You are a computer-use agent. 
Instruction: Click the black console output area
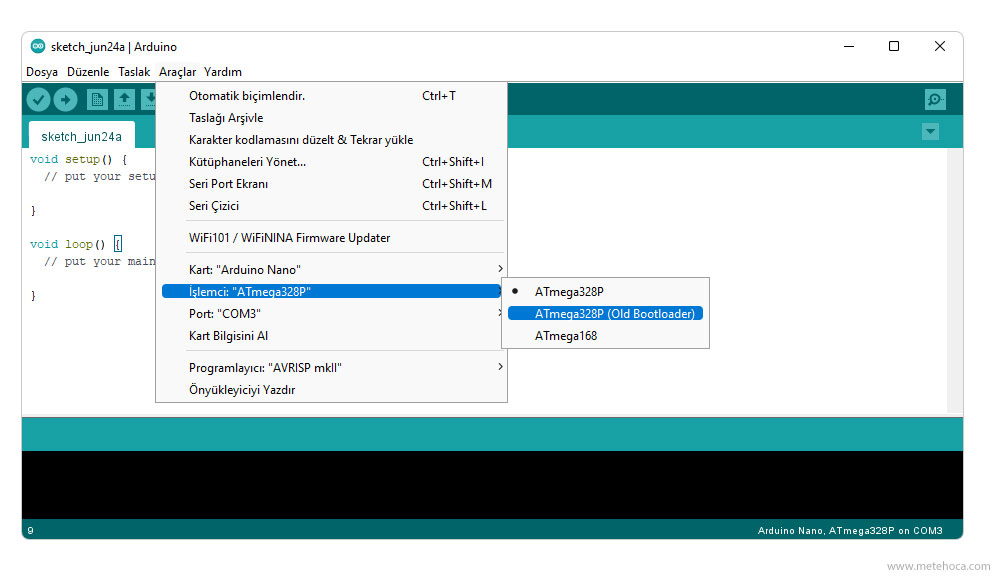click(492, 485)
